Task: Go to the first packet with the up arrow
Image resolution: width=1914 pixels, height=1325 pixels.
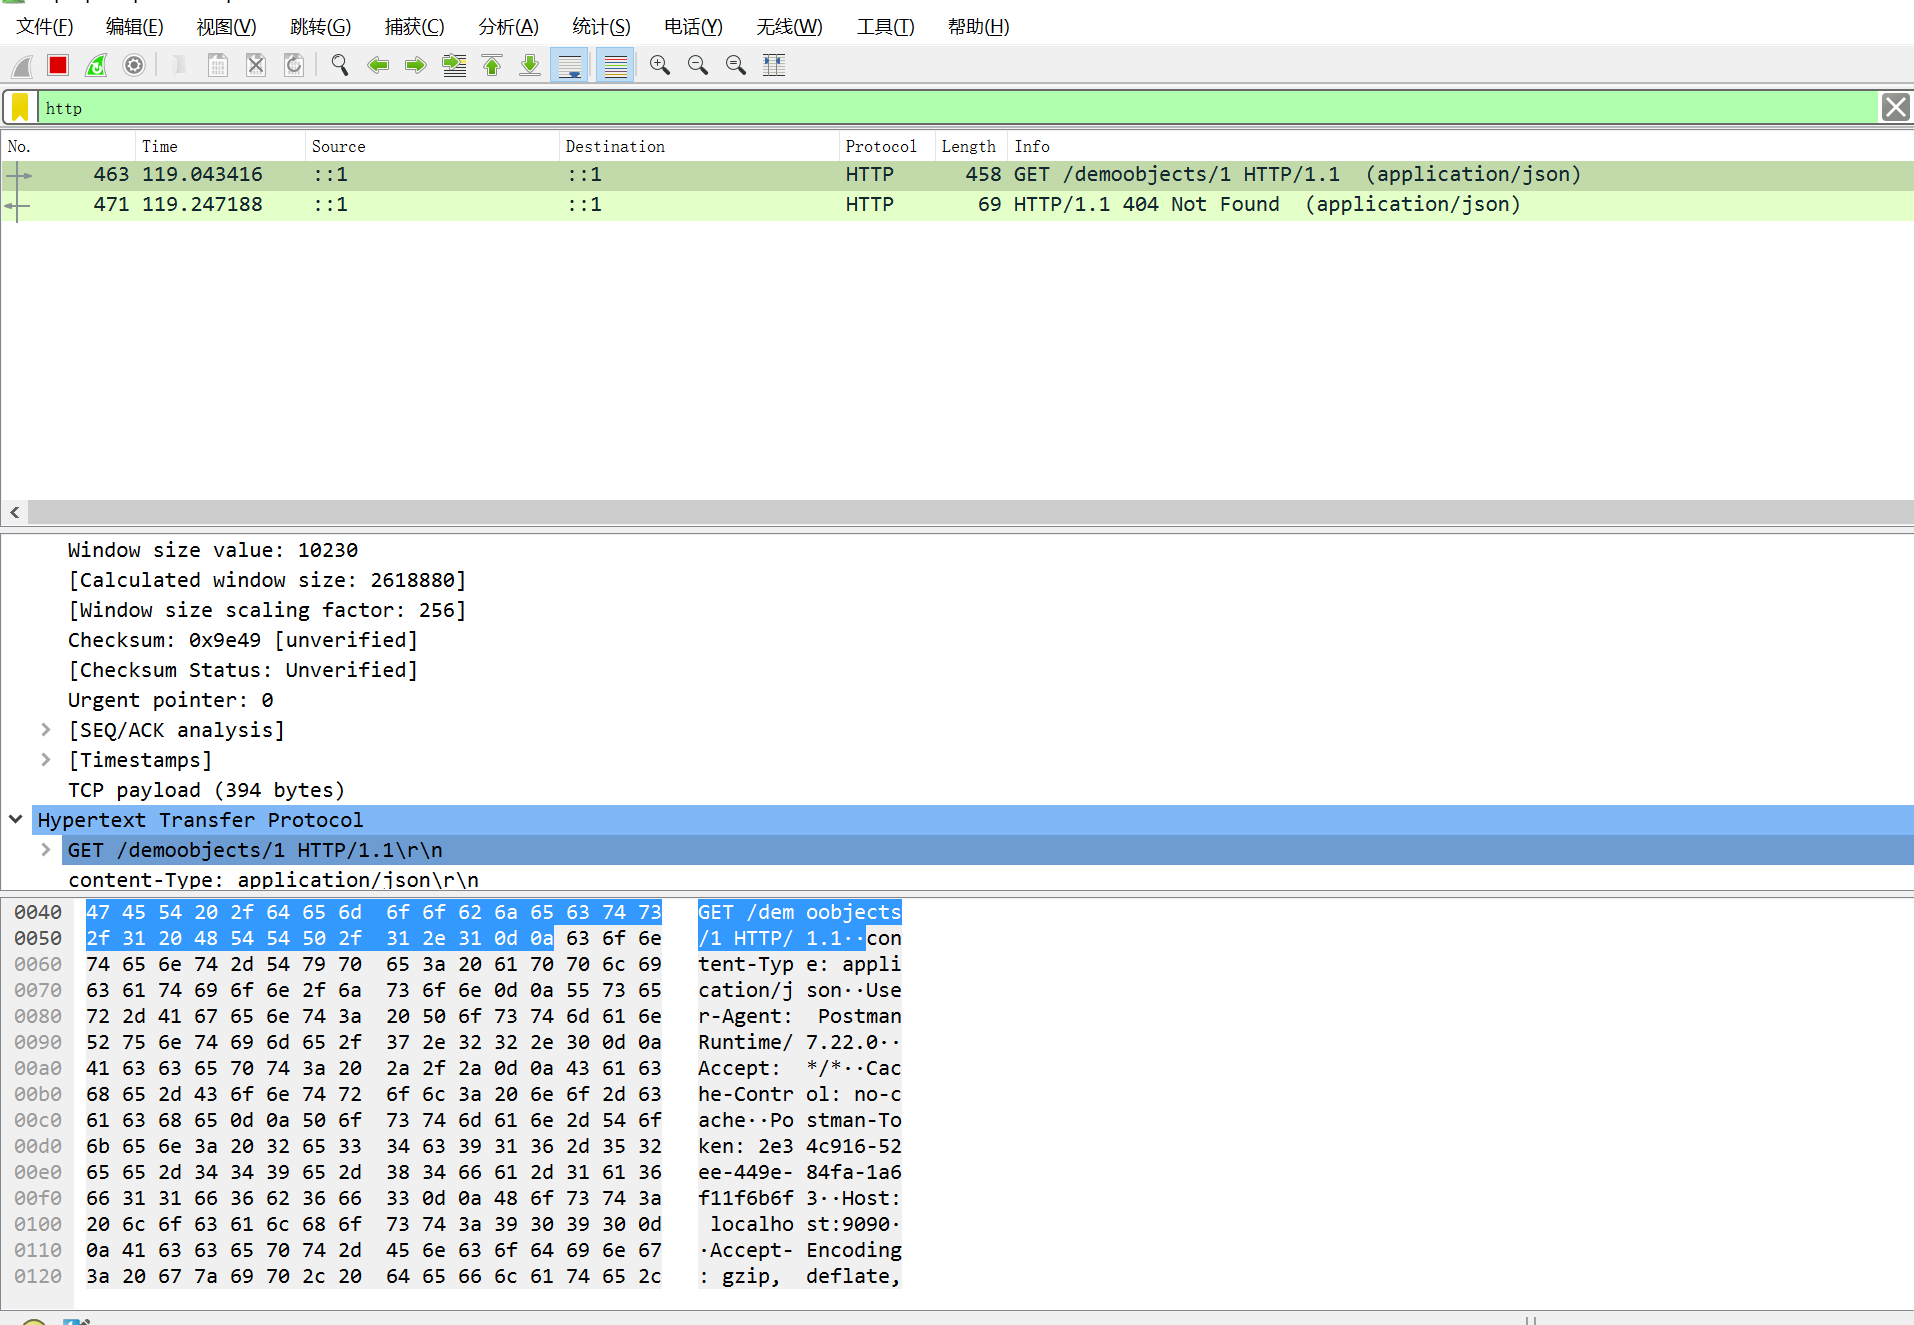Action: coord(491,65)
